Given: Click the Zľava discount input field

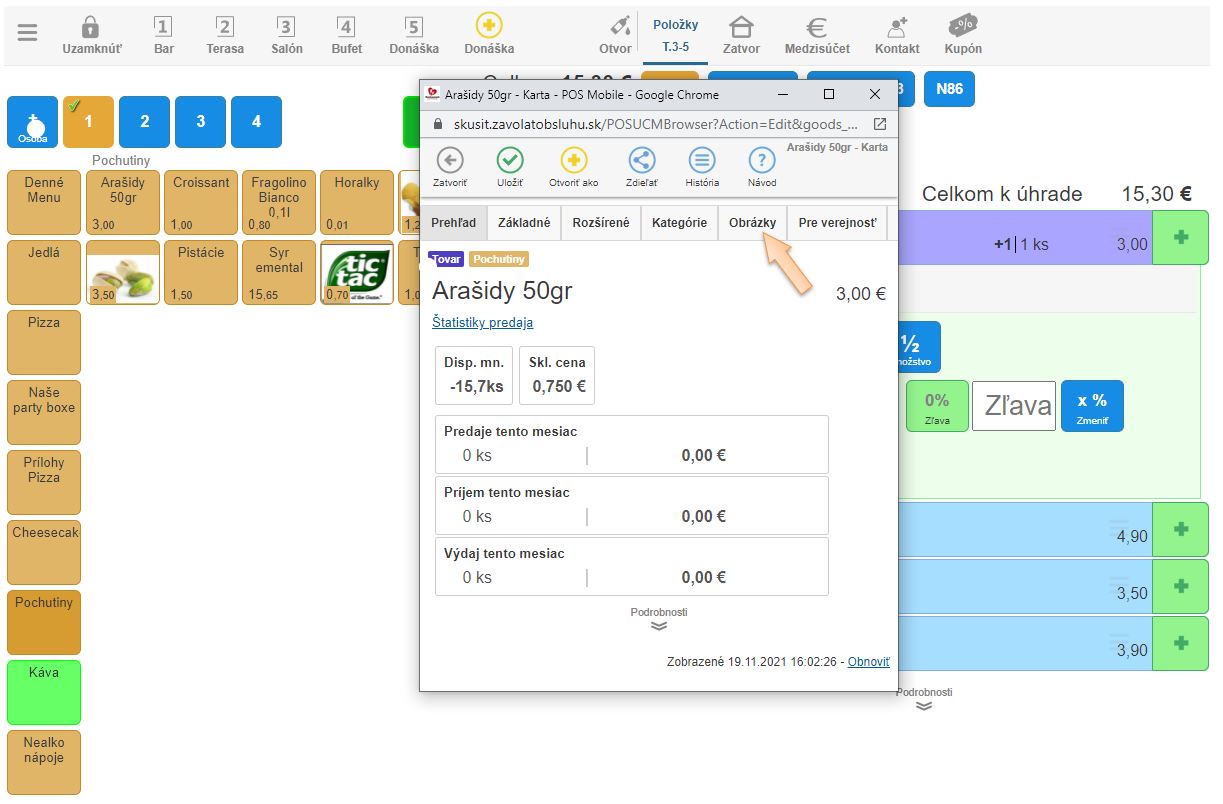Looking at the screenshot, I should [x=1013, y=406].
